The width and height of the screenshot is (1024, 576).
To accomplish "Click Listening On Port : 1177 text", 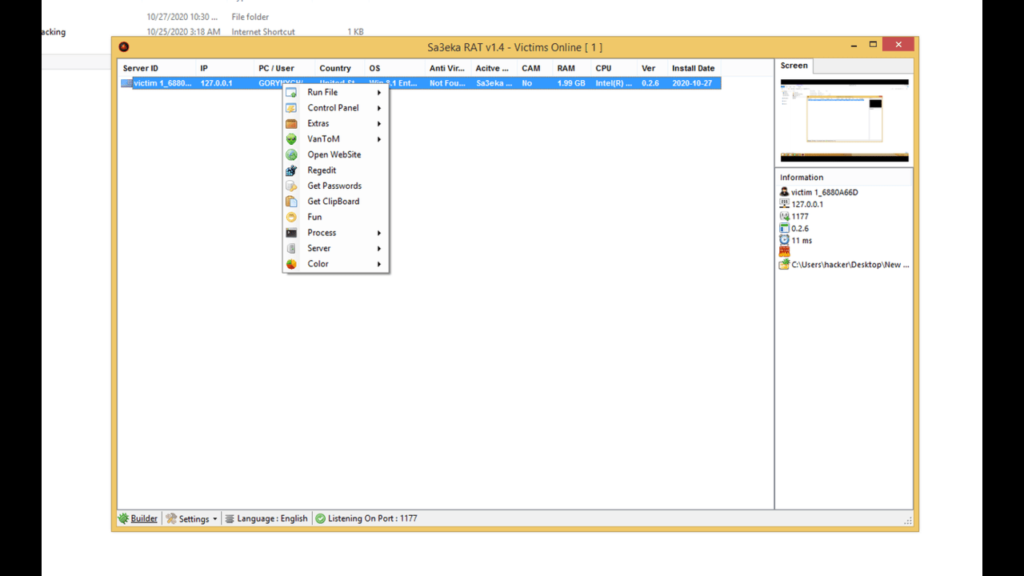I will pyautogui.click(x=372, y=519).
